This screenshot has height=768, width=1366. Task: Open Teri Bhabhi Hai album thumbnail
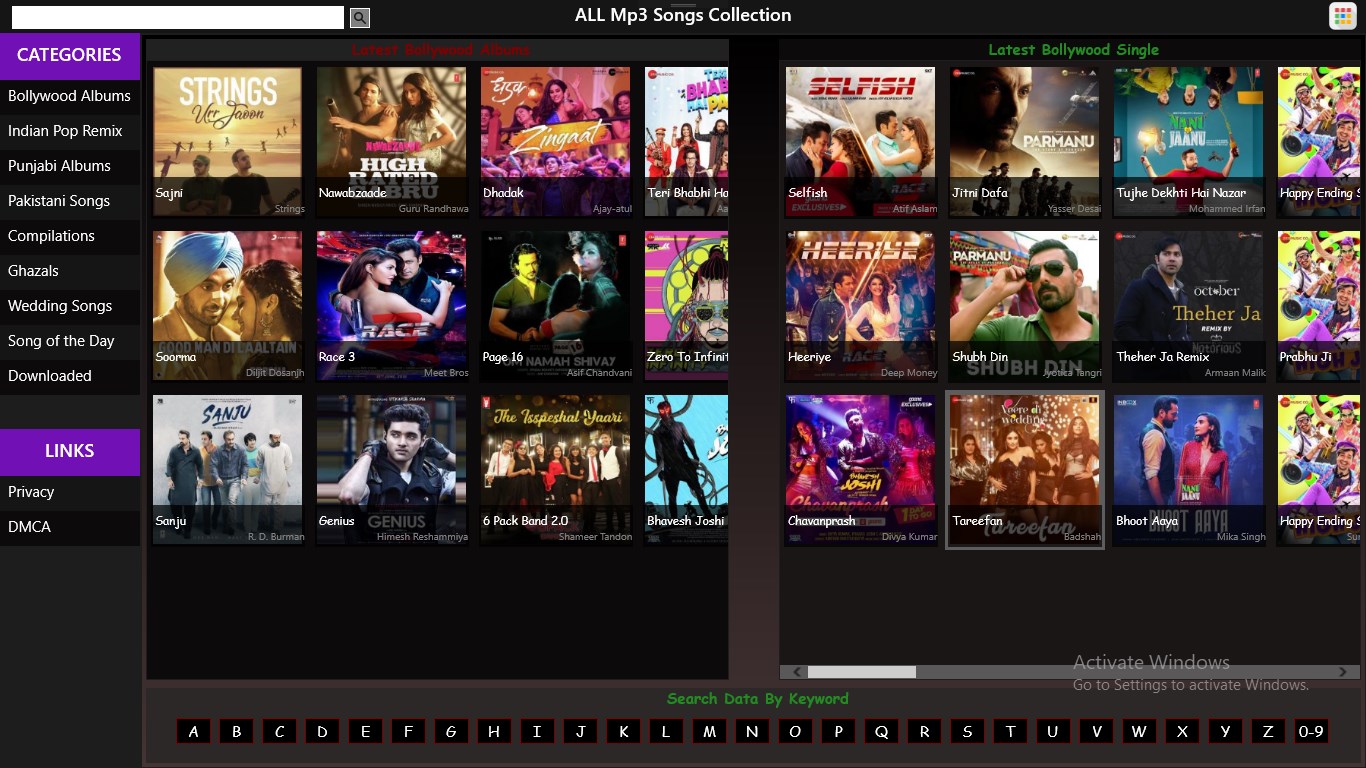[x=686, y=142]
